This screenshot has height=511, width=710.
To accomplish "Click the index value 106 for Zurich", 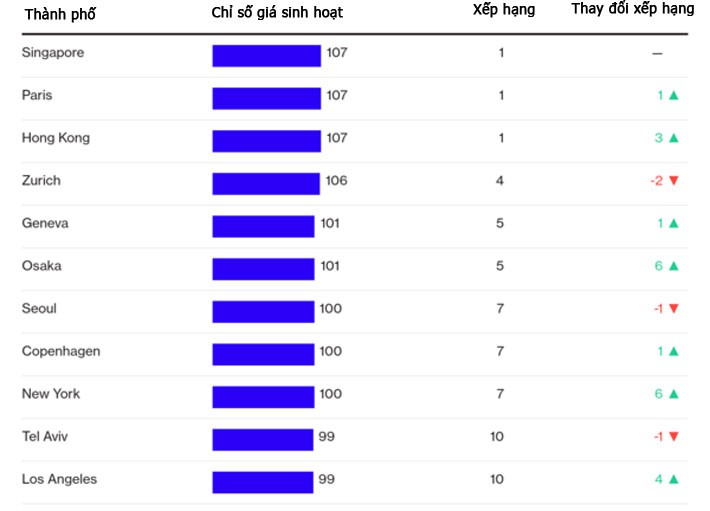I will (x=337, y=181).
